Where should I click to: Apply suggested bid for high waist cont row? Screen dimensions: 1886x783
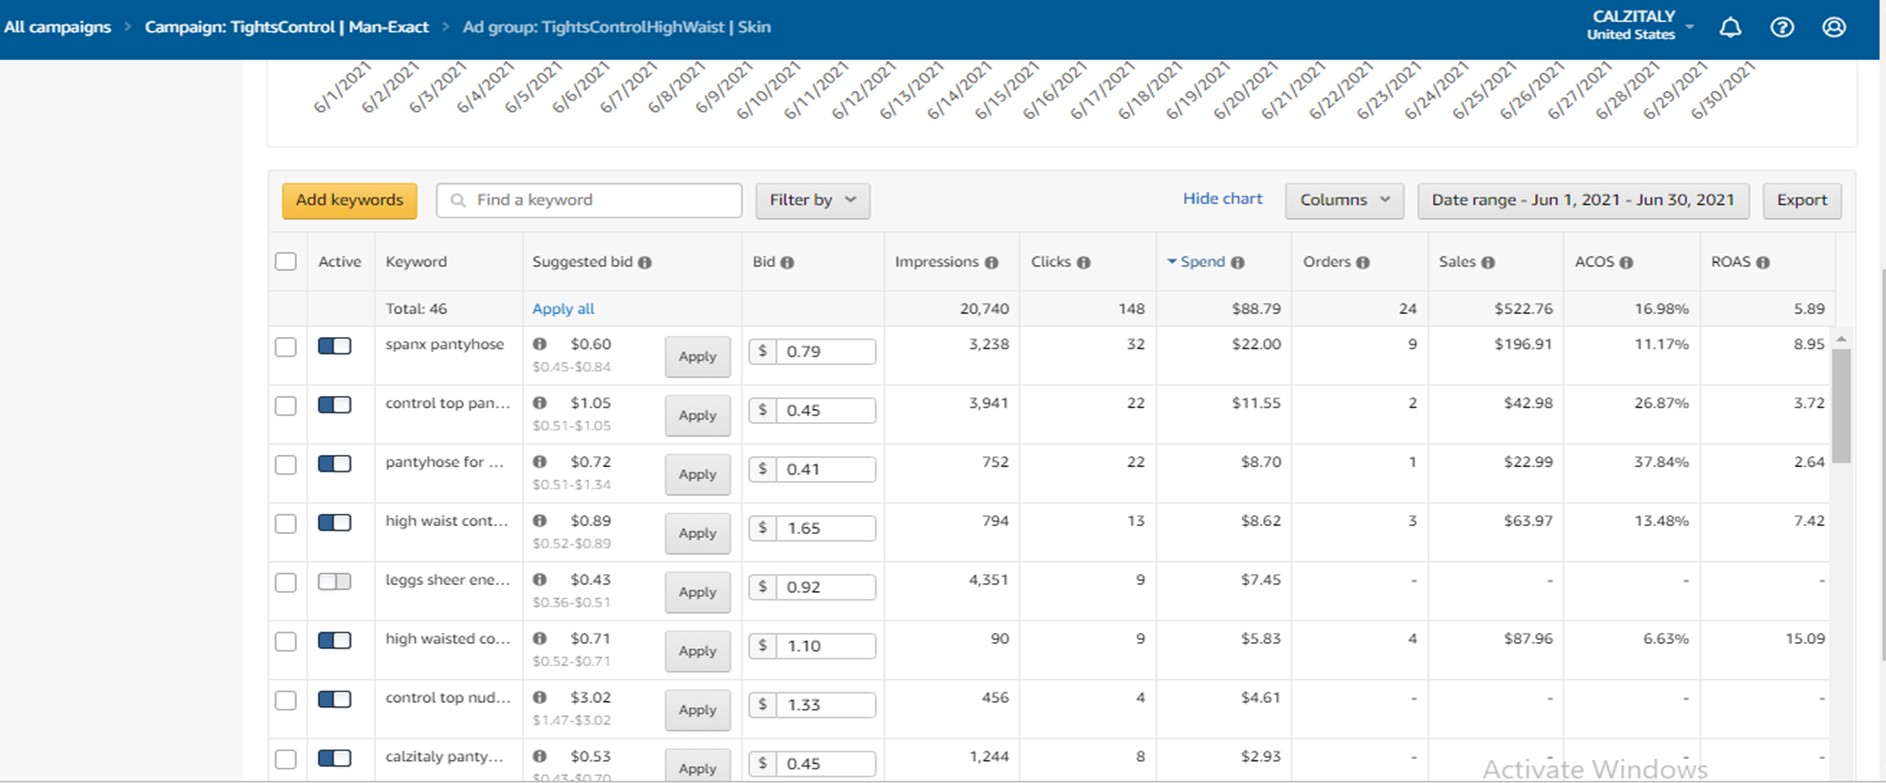(698, 533)
